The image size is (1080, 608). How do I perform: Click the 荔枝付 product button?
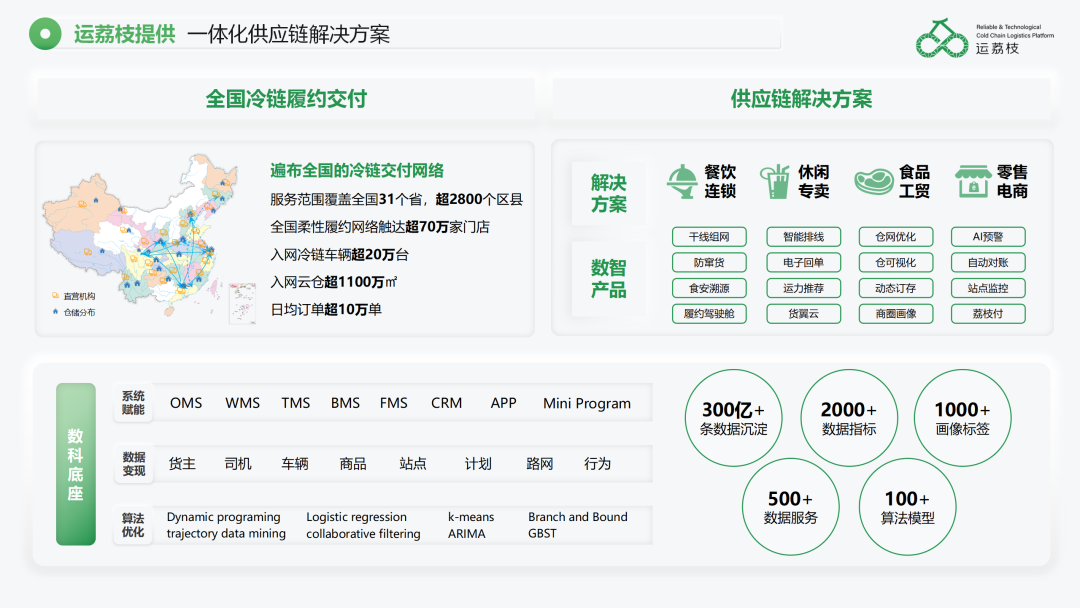click(988, 314)
